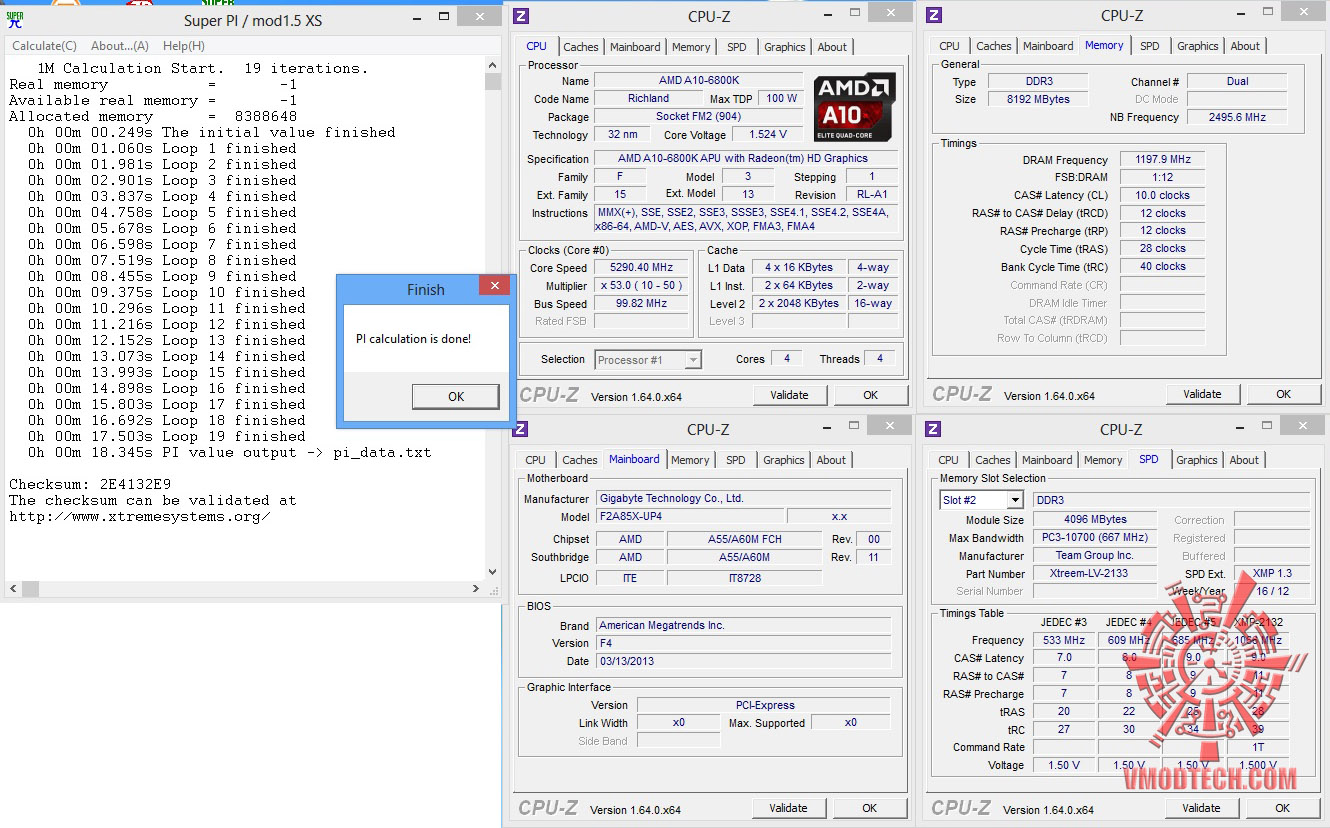Switch to CPU tab in the Memory CPU-Z window
Image resolution: width=1330 pixels, height=828 pixels.
point(949,46)
